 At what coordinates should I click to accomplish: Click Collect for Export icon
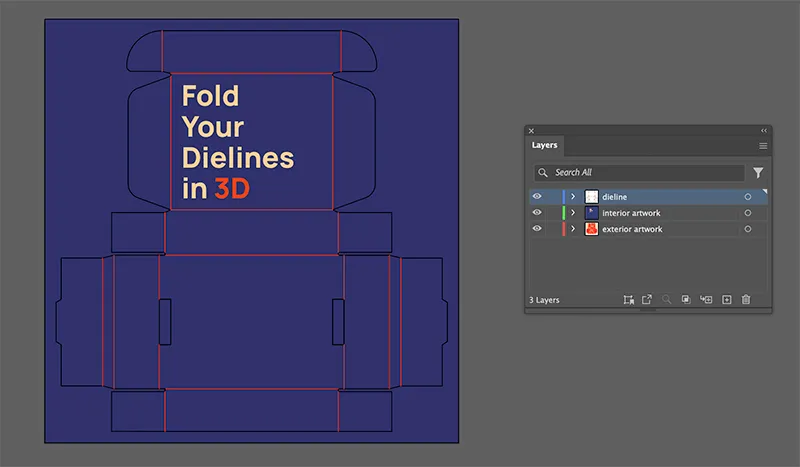click(629, 300)
